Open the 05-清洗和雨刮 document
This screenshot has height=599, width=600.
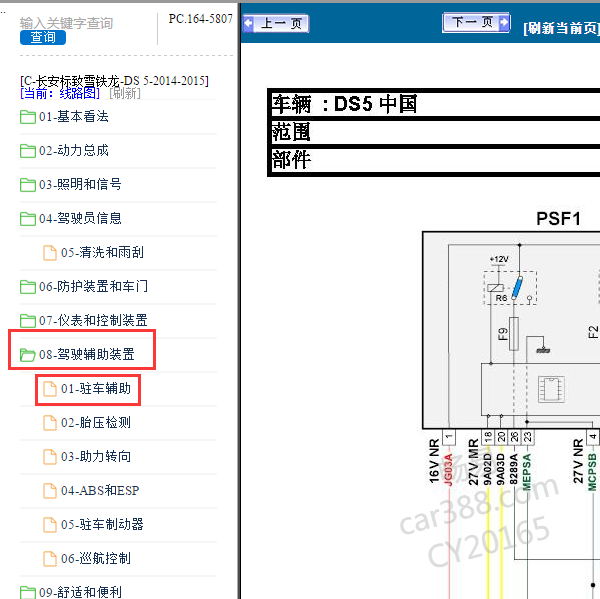coord(102,253)
